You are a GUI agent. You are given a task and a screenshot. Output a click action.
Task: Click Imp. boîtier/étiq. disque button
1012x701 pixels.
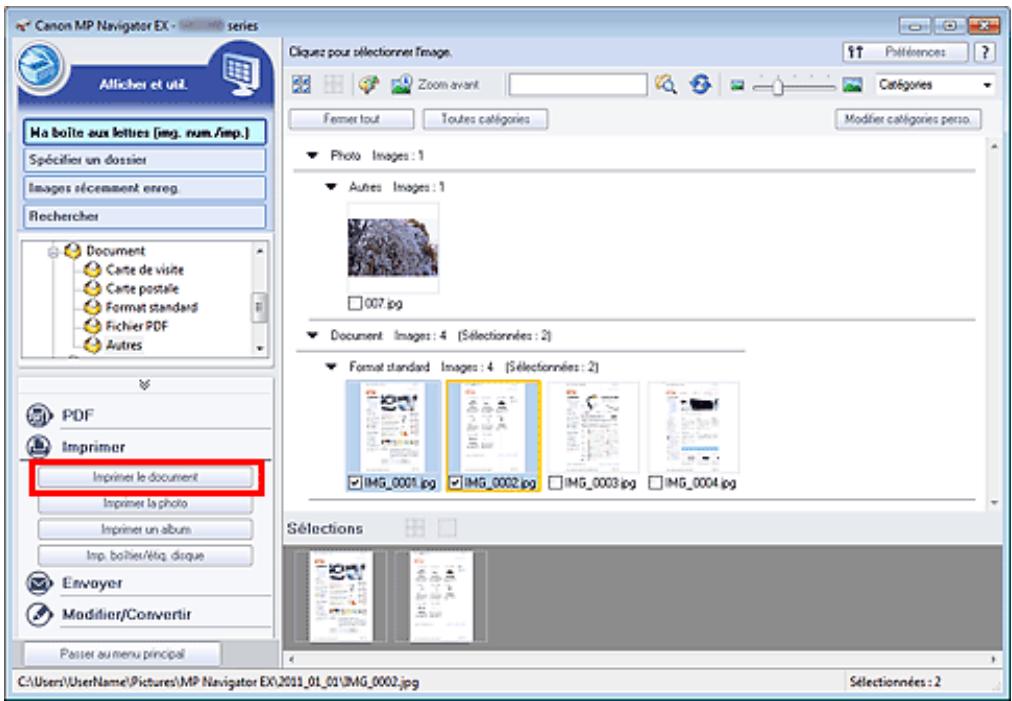[x=145, y=555]
